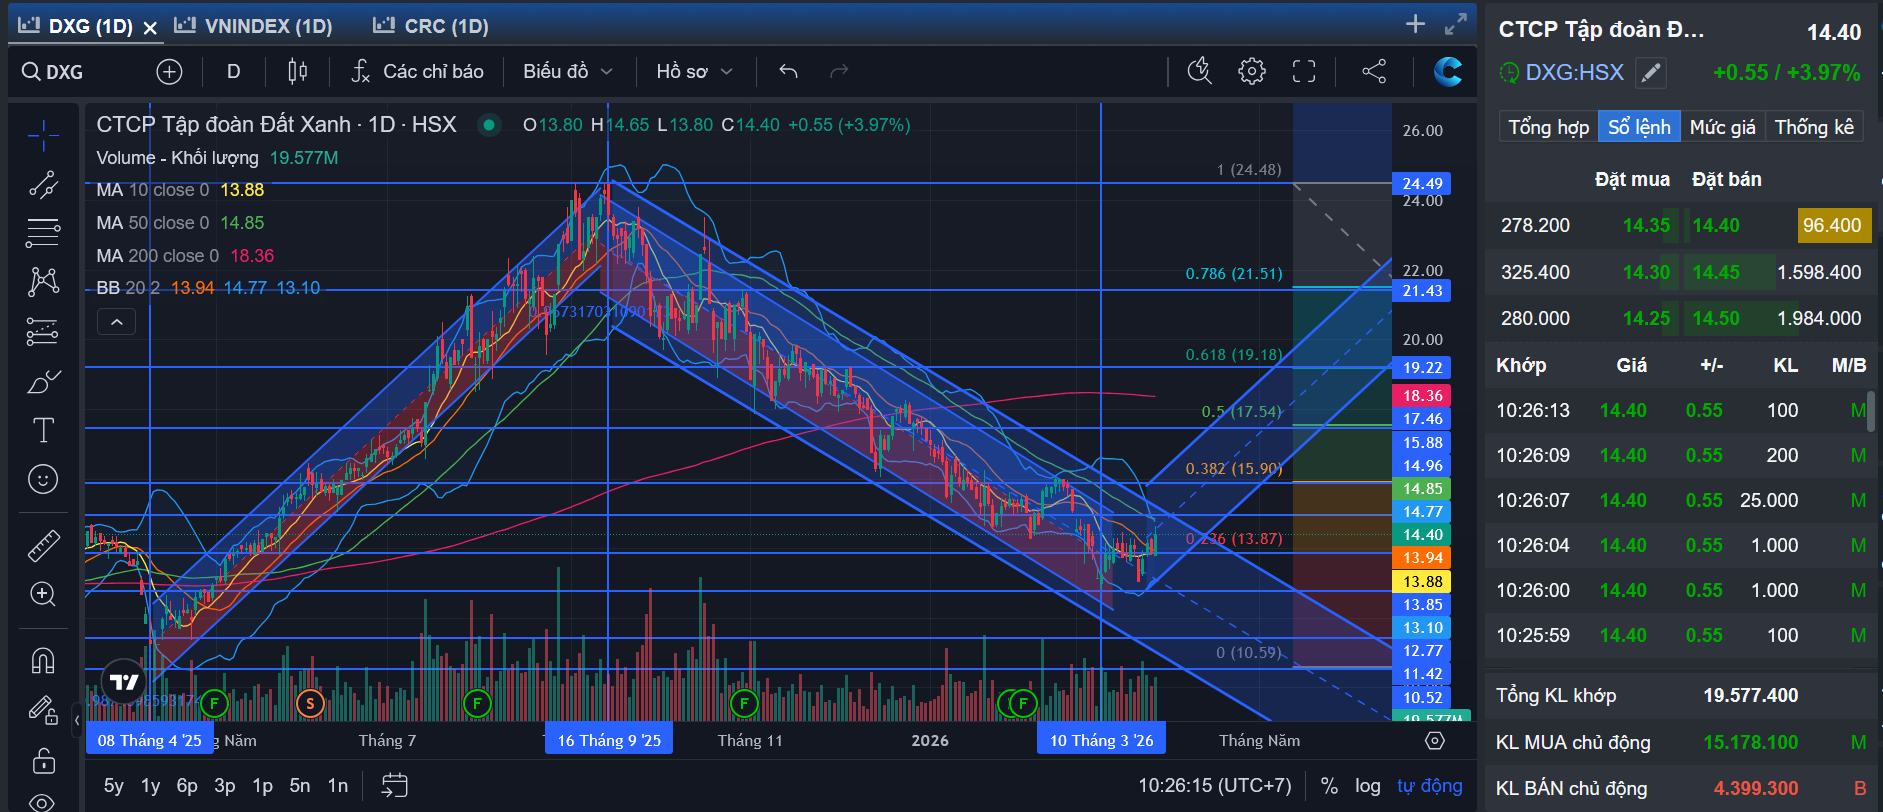Image resolution: width=1883 pixels, height=812 pixels.
Task: Click the F marker near Tháng 7
Action: (477, 704)
